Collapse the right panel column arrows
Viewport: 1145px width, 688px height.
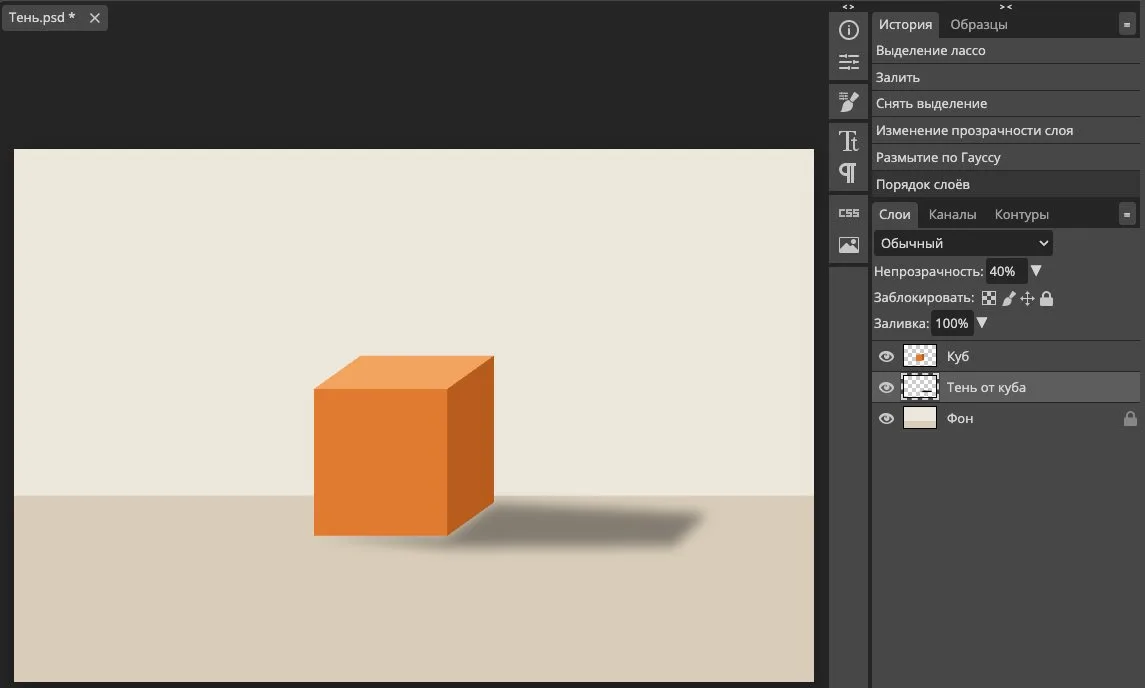[x=1006, y=7]
